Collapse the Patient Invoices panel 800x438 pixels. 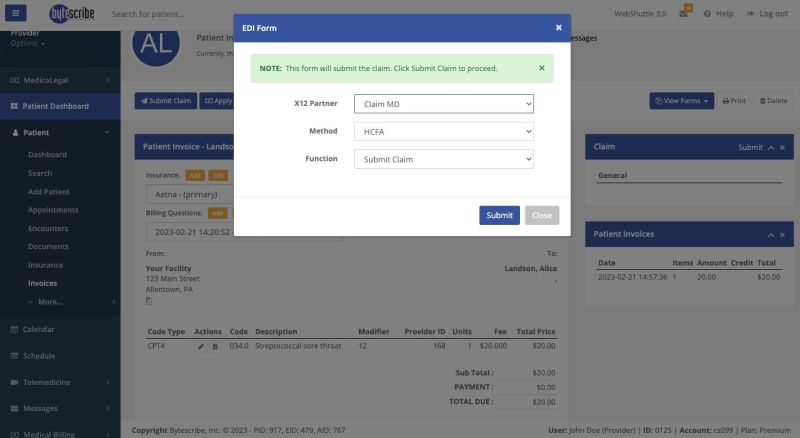pyautogui.click(x=768, y=234)
